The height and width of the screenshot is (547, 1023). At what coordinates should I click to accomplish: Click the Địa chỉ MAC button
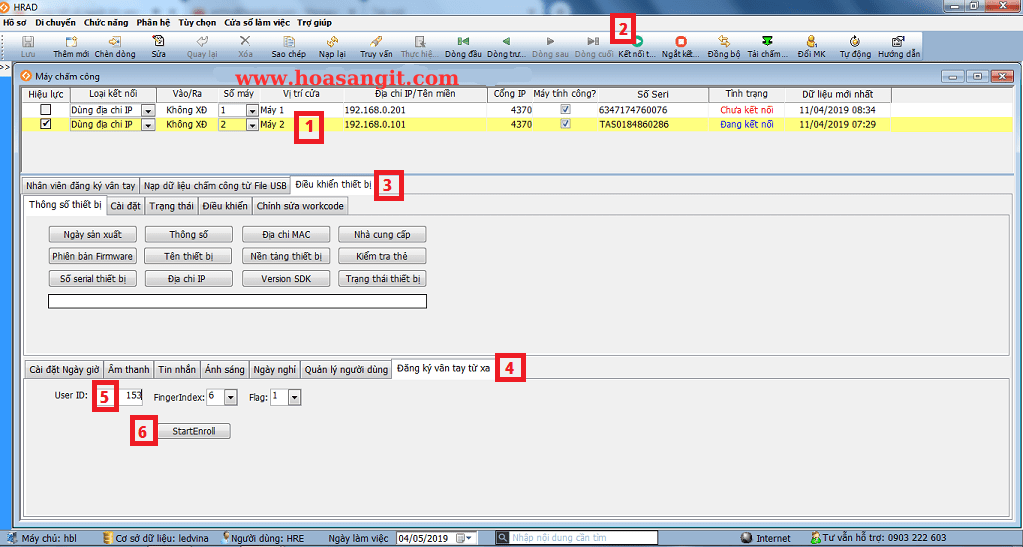click(x=286, y=234)
